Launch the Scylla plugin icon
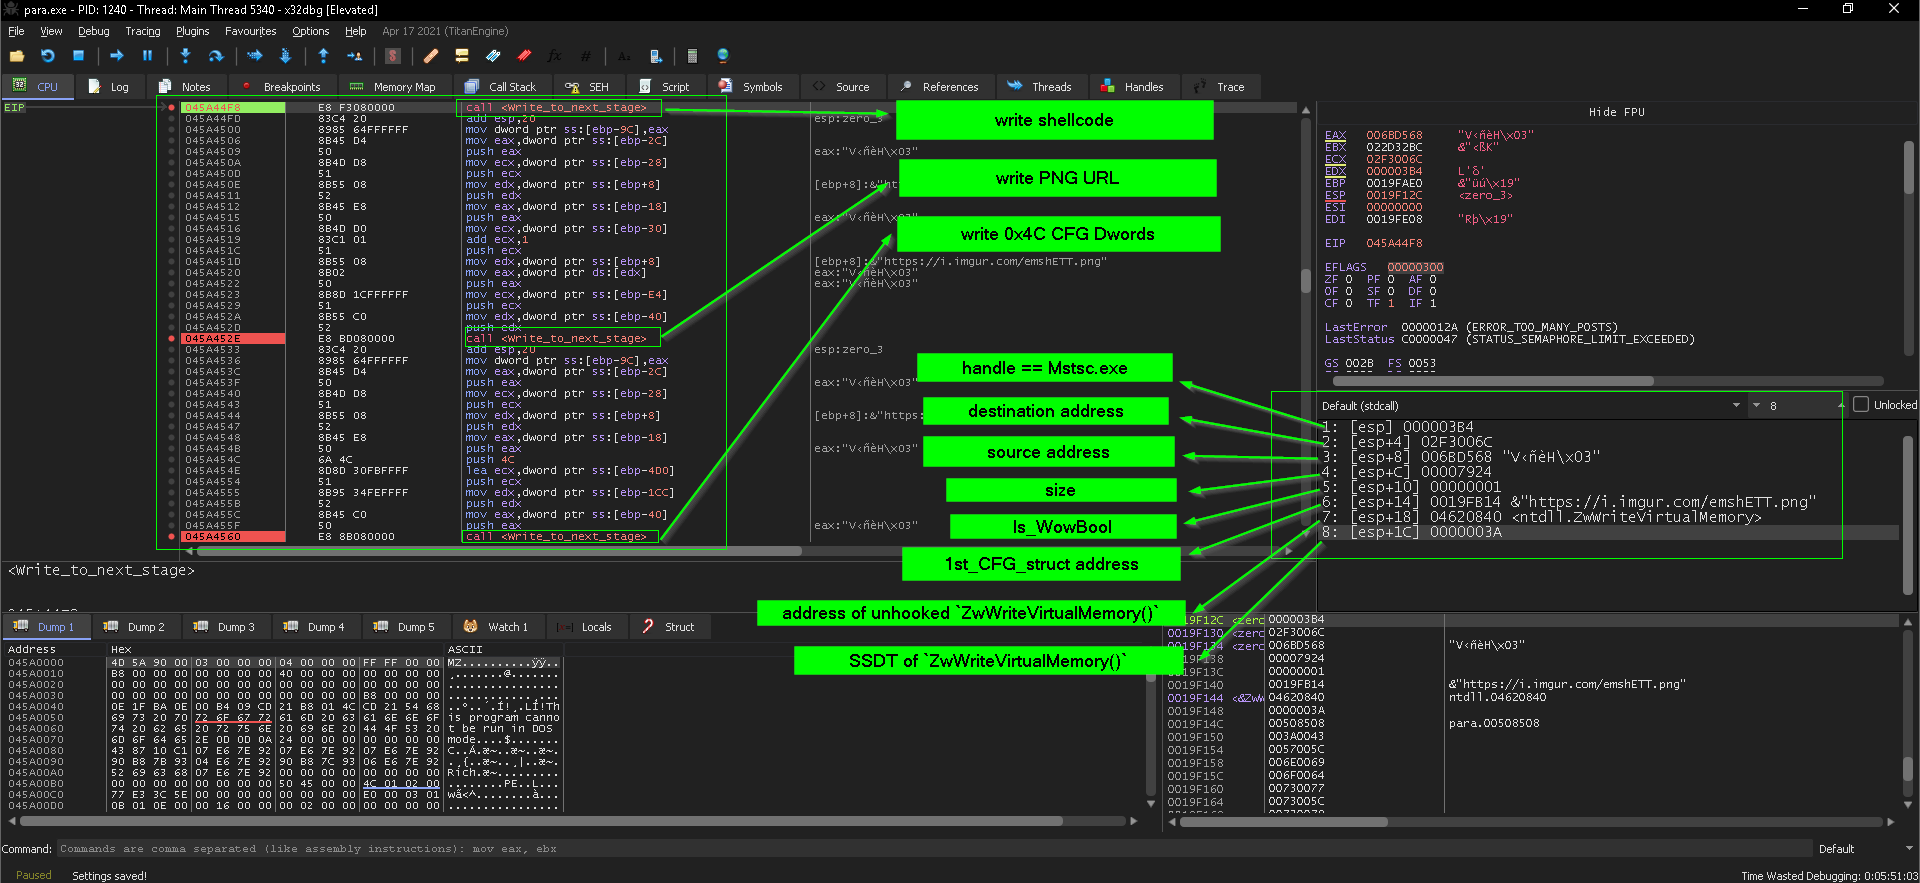Image resolution: width=1920 pixels, height=883 pixels. [393, 56]
